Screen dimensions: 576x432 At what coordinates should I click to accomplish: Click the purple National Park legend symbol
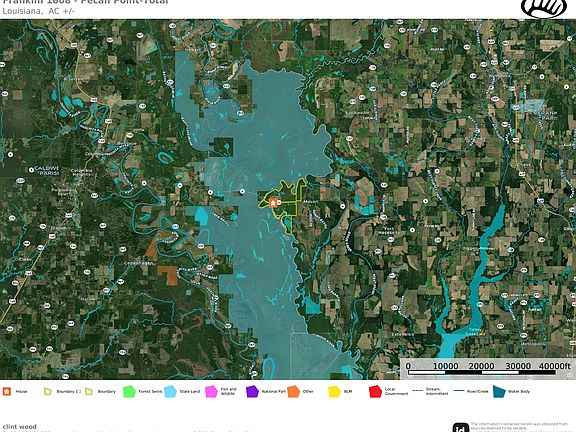pos(252,392)
